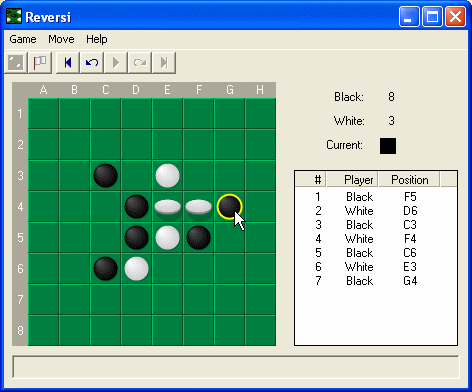This screenshot has width=472, height=392.
Task: Click empty board square D3
Action: coord(136,175)
